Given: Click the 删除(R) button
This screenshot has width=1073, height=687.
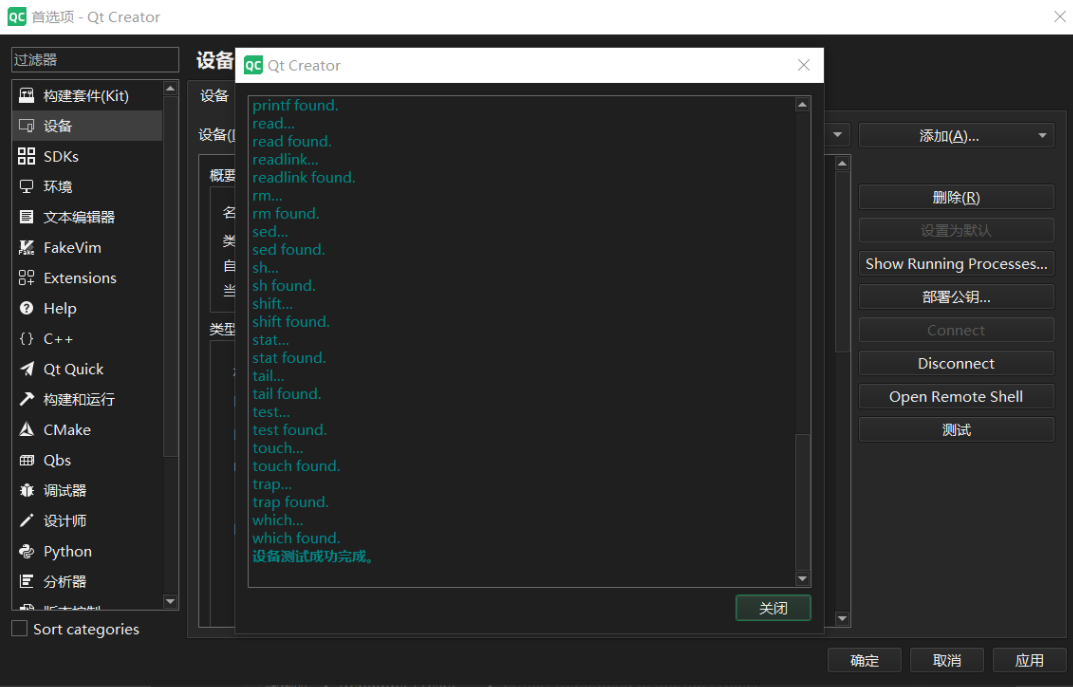Looking at the screenshot, I should pyautogui.click(x=956, y=197).
